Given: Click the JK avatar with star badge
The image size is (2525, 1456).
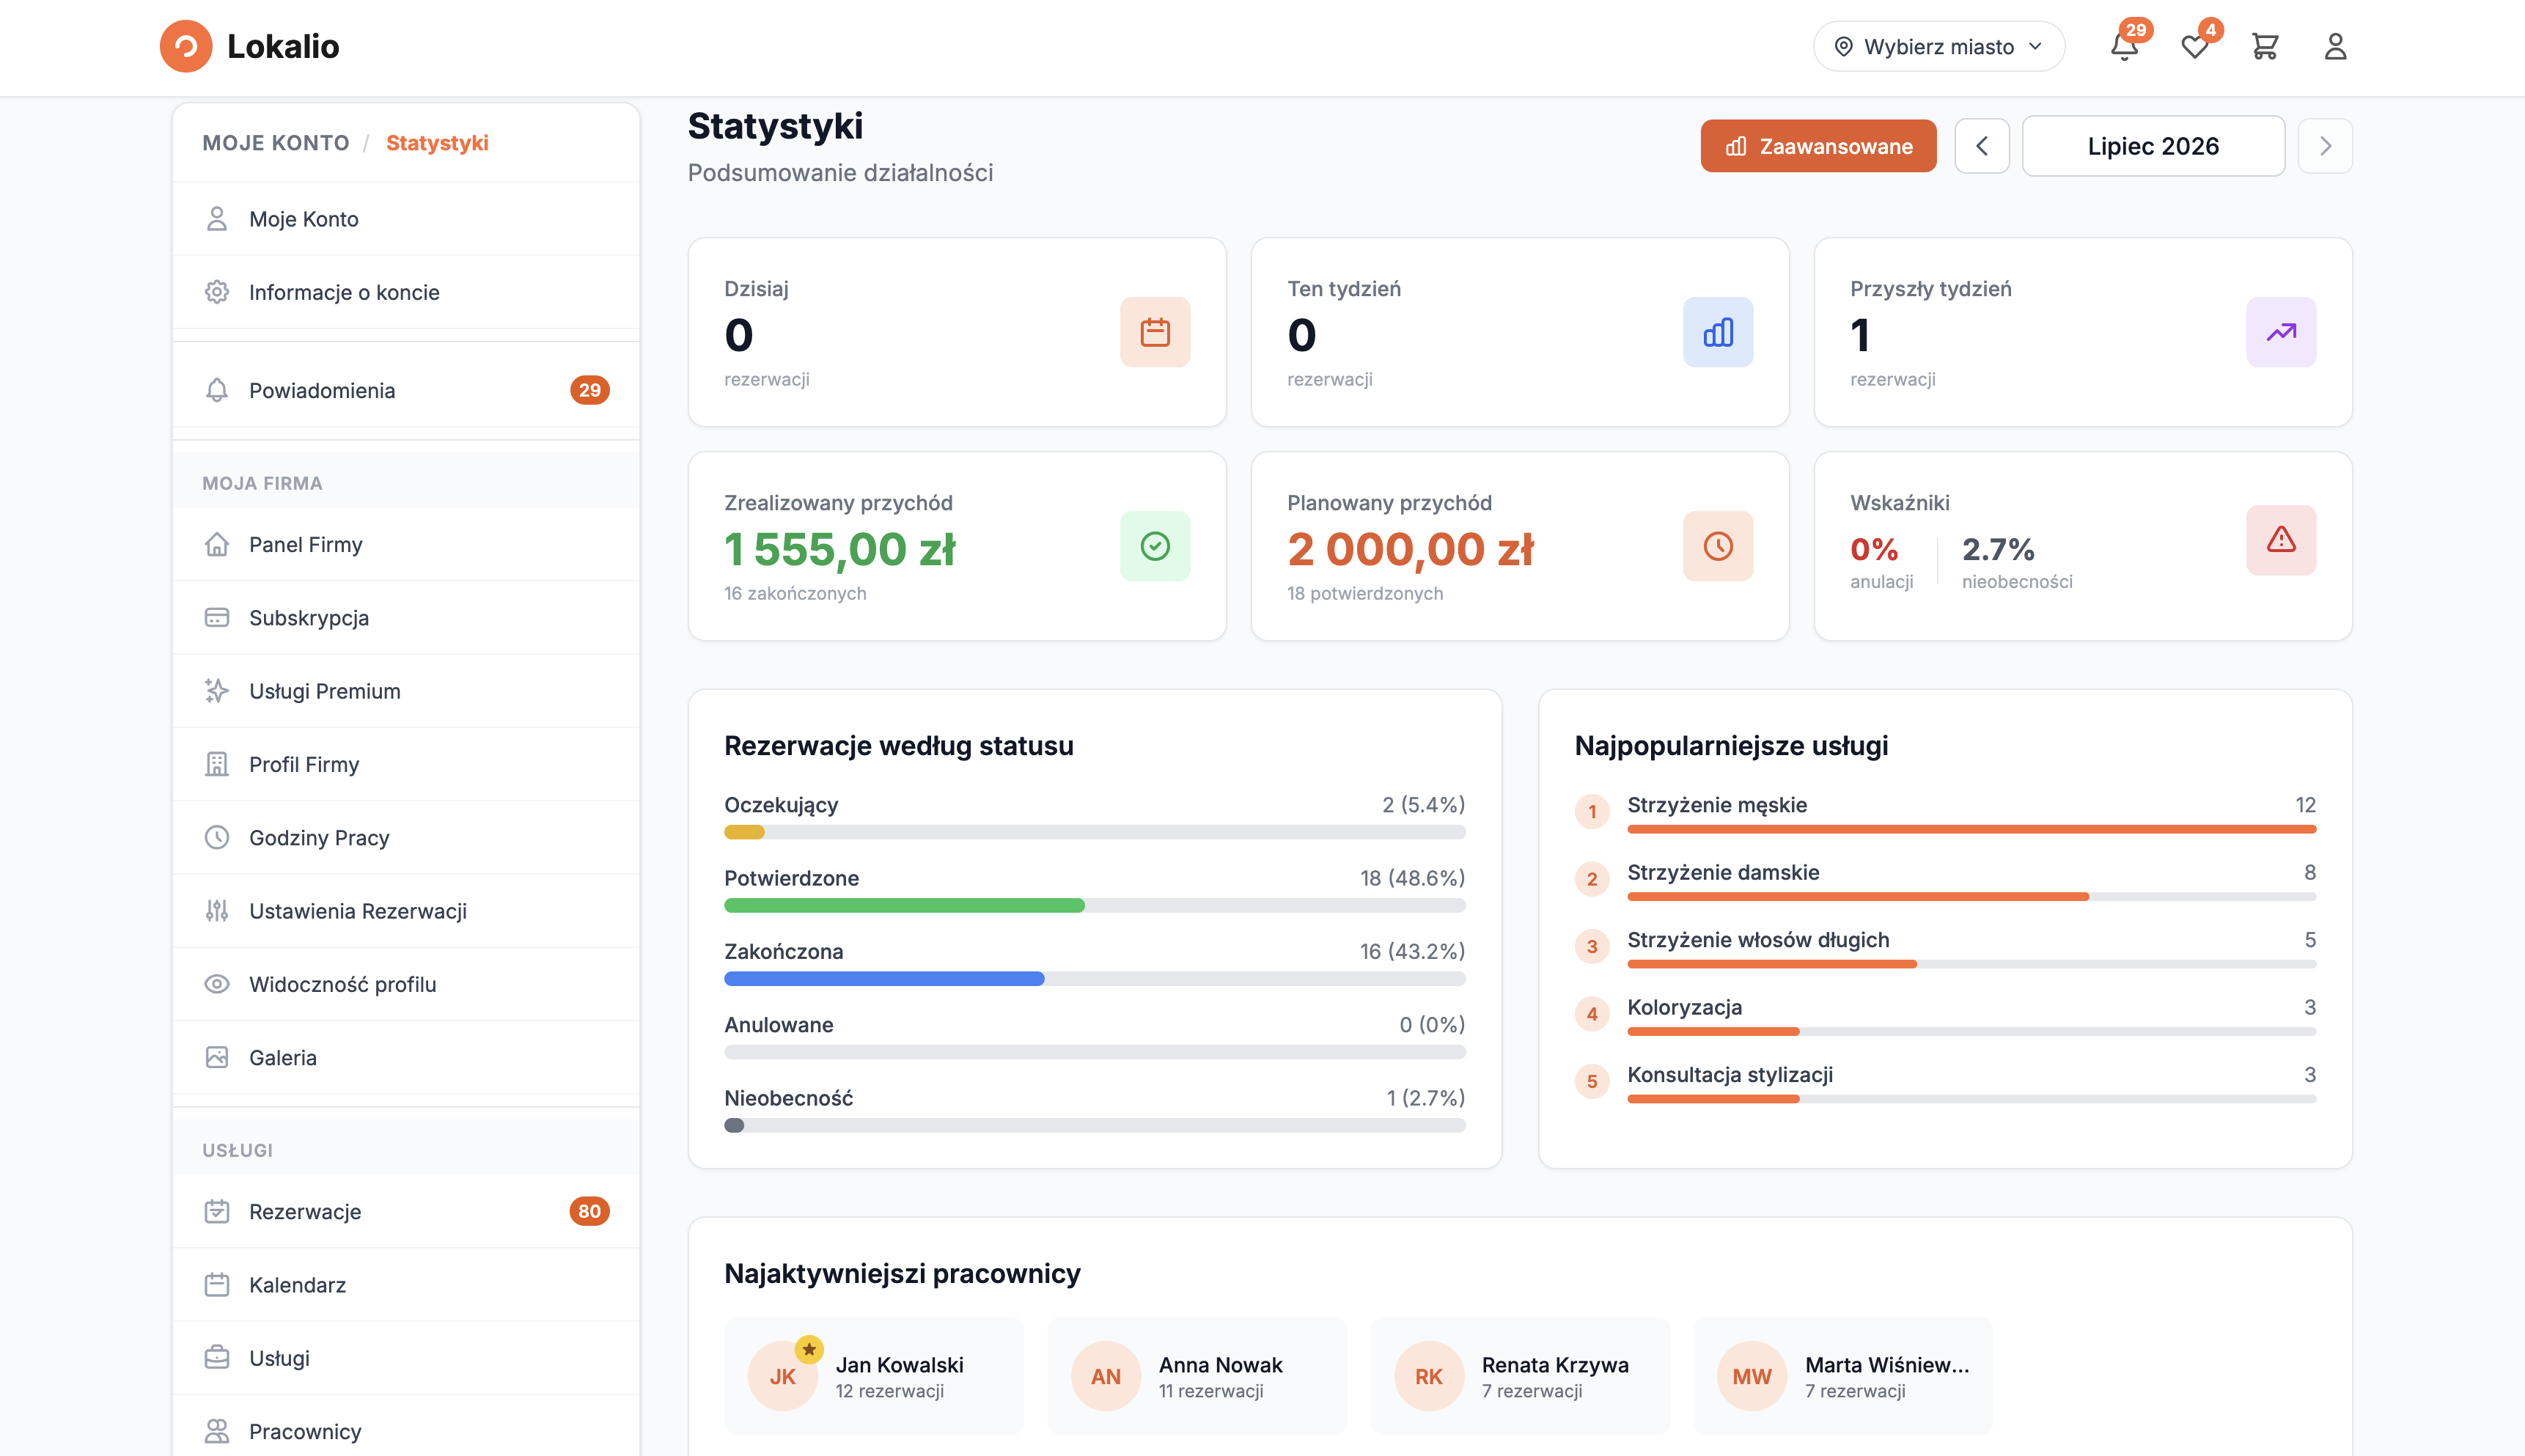Looking at the screenshot, I should click(x=783, y=1376).
